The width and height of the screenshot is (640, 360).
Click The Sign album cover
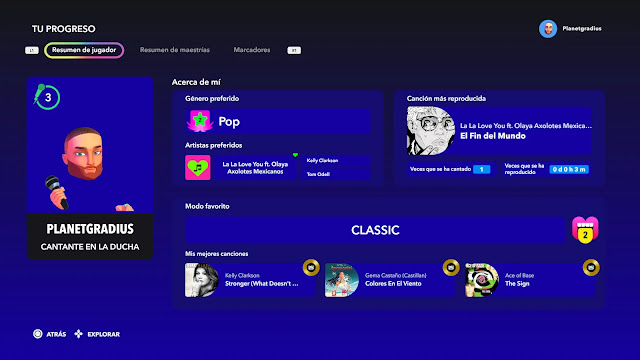click(482, 280)
